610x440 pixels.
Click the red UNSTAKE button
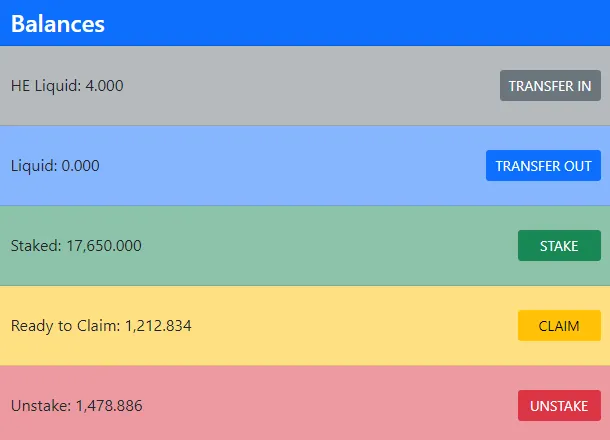click(x=558, y=406)
